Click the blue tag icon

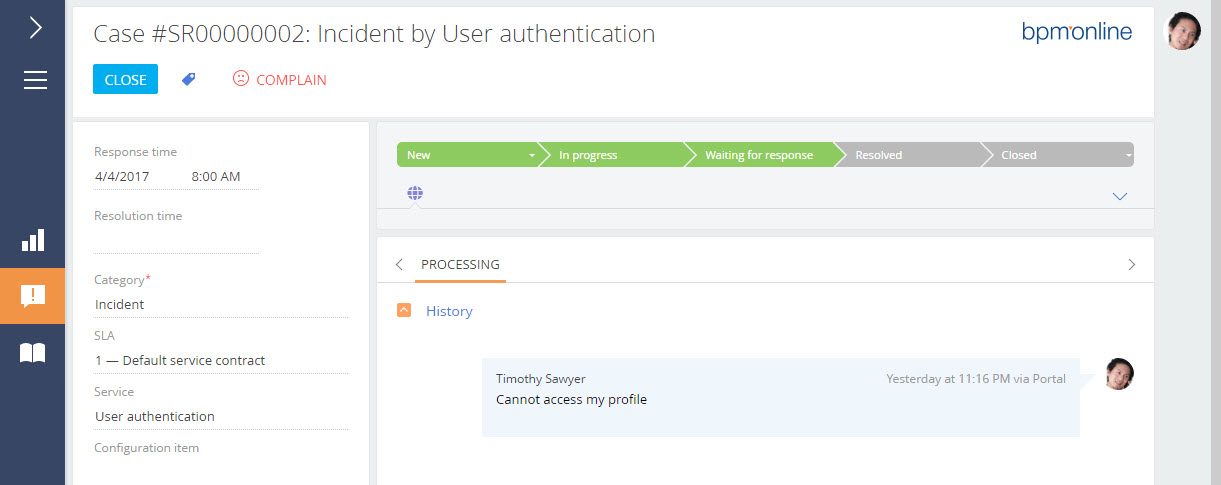[x=188, y=80]
